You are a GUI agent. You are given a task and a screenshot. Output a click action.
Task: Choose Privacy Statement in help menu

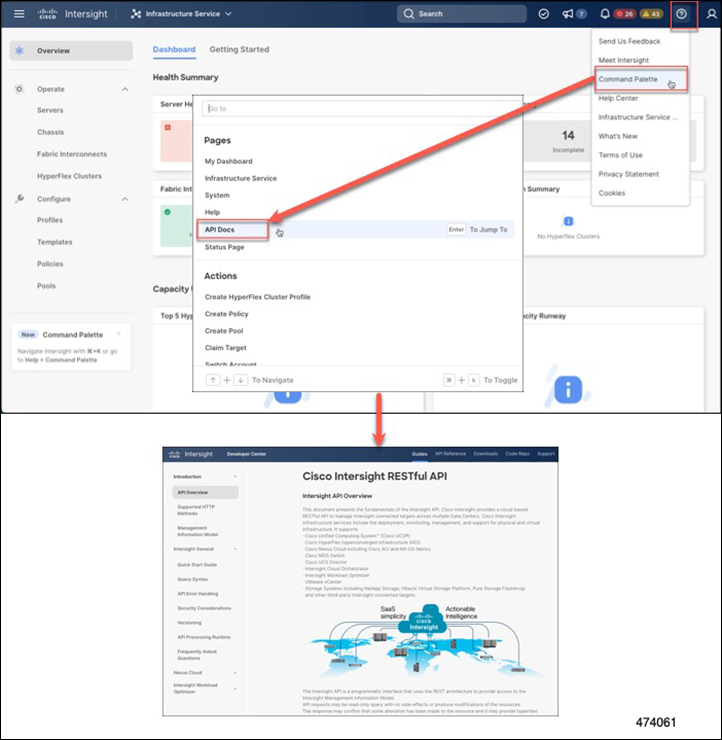click(x=629, y=174)
